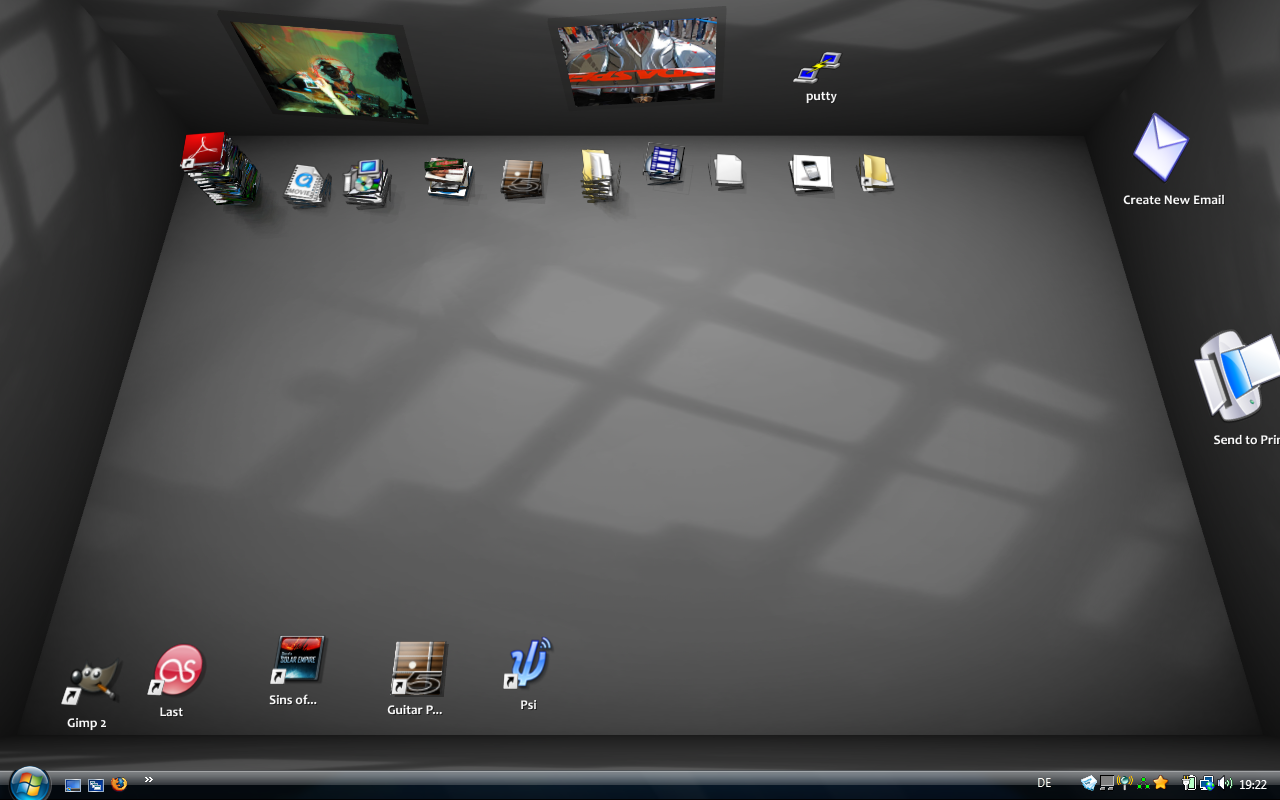Click the Create New Email envelope icon
This screenshot has width=1280, height=800.
click(1160, 148)
